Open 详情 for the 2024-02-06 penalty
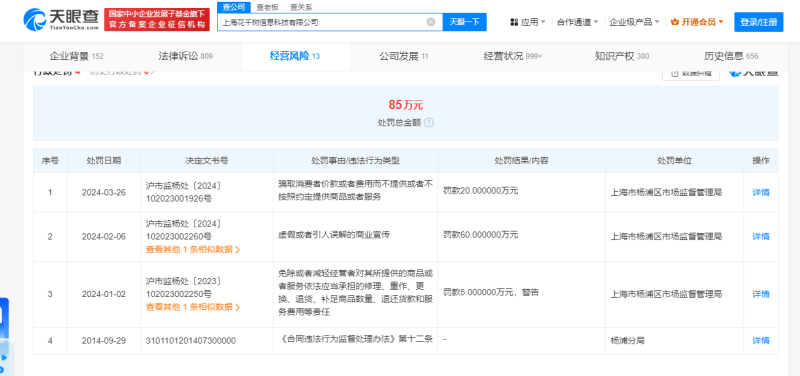This screenshot has width=800, height=376. [761, 236]
